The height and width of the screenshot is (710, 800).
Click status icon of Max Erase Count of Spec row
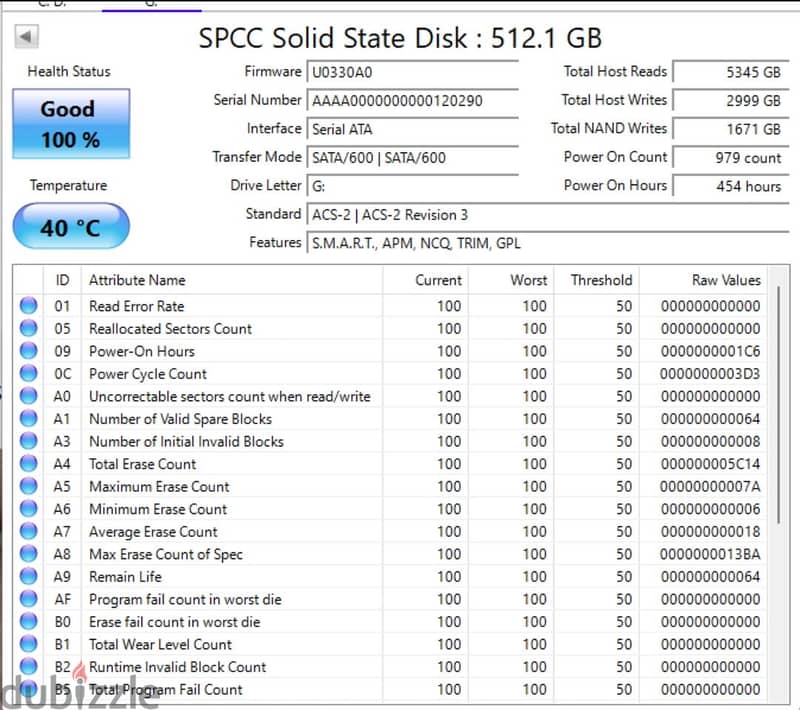(29, 553)
